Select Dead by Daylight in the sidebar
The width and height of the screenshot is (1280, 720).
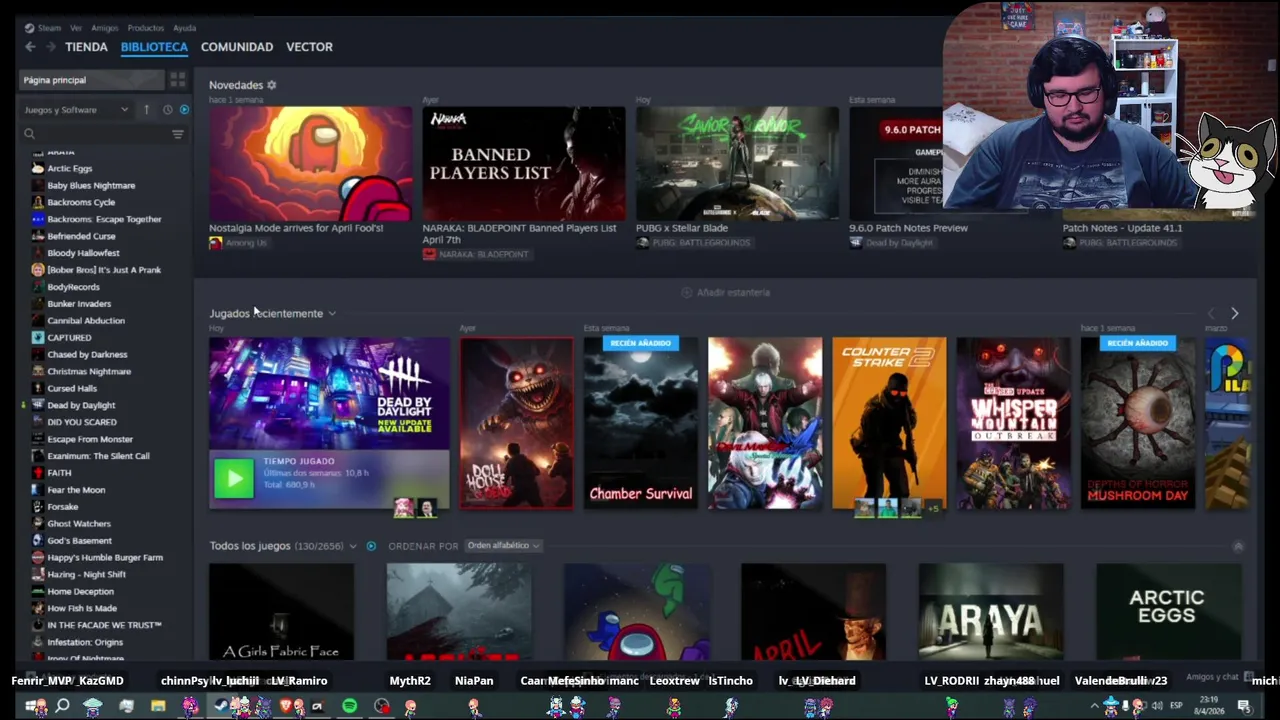click(81, 405)
